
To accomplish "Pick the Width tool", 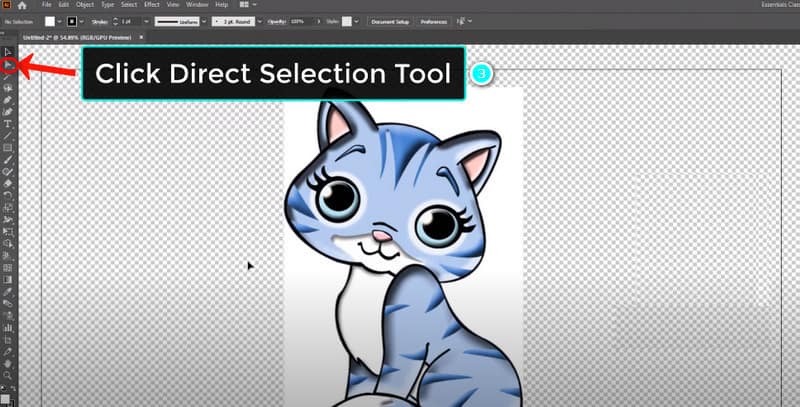I will (x=8, y=219).
